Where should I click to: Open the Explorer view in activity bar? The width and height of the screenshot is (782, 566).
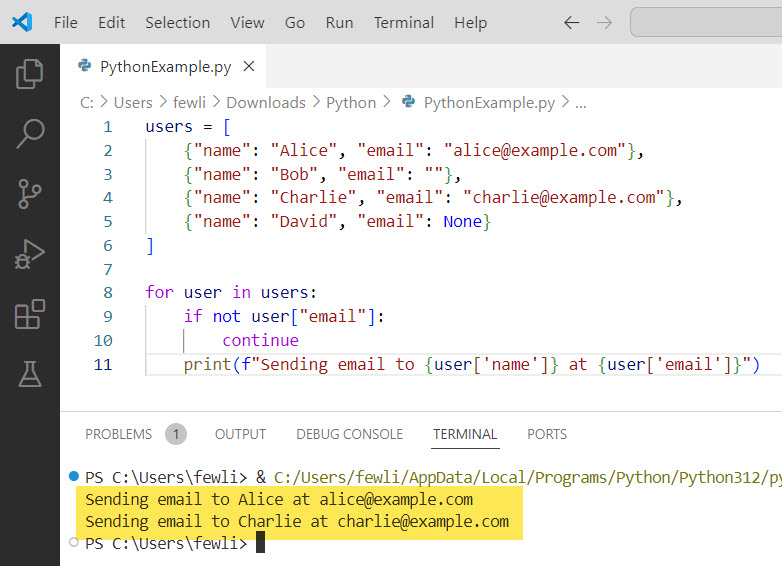pos(30,74)
